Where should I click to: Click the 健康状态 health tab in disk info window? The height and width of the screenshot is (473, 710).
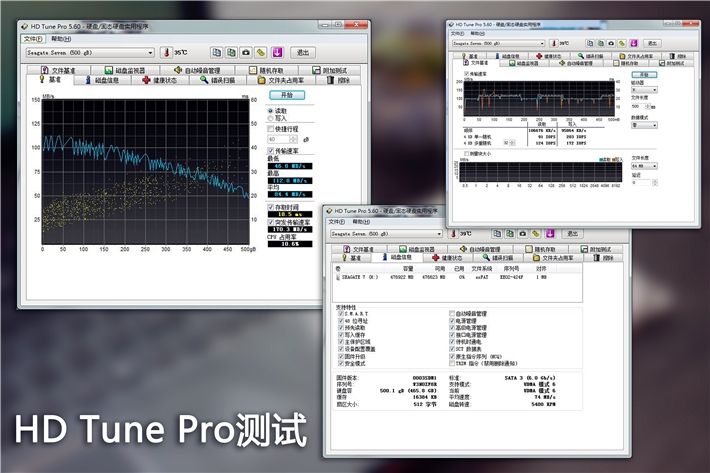[446, 258]
